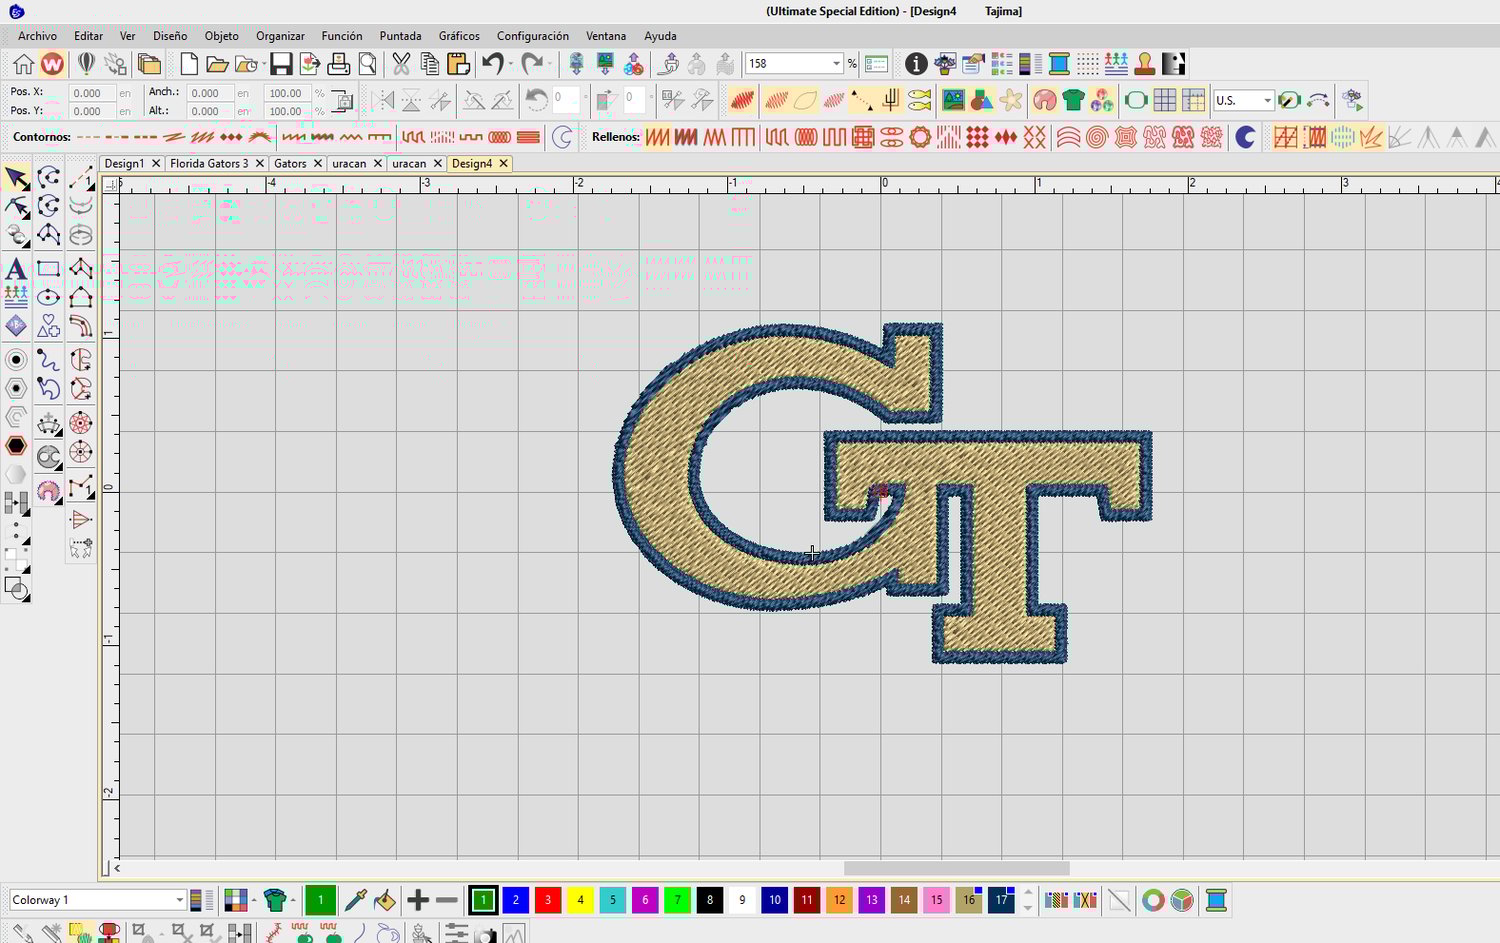Screen dimensions: 1500x943
Task: Toggle the show vector shapes icon
Action: point(982,100)
